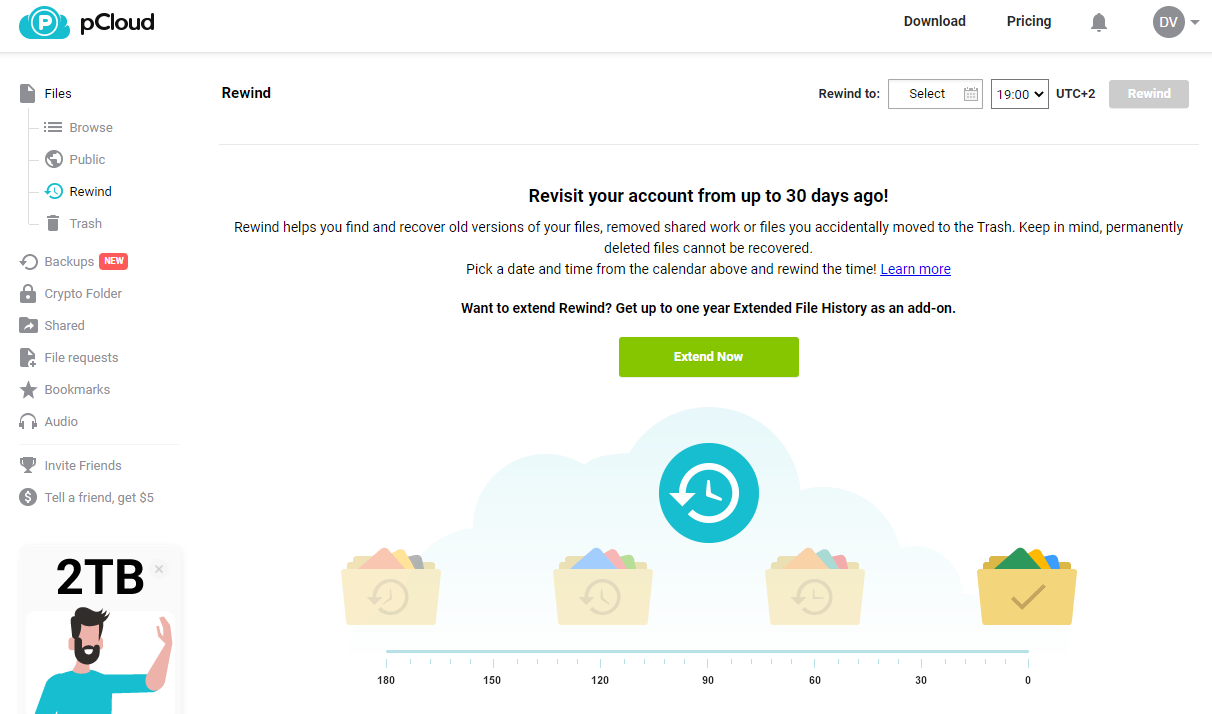Viewport: 1212px width, 714px height.
Task: Open the Download menu item
Action: pyautogui.click(x=935, y=21)
